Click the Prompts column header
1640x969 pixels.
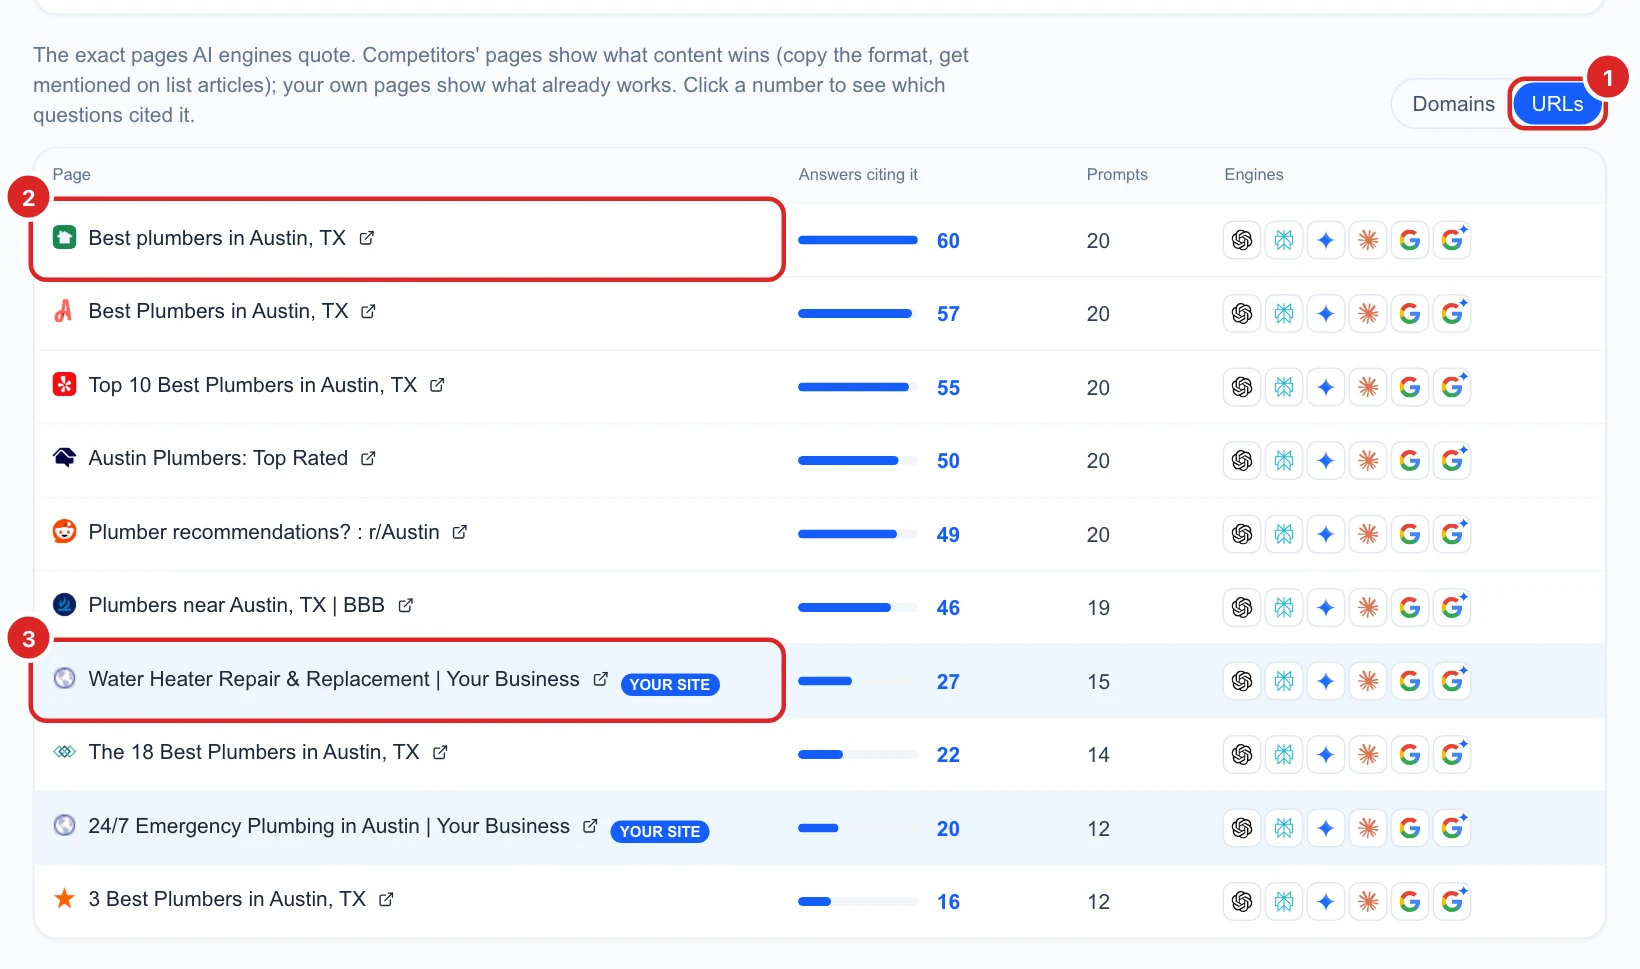[1117, 174]
